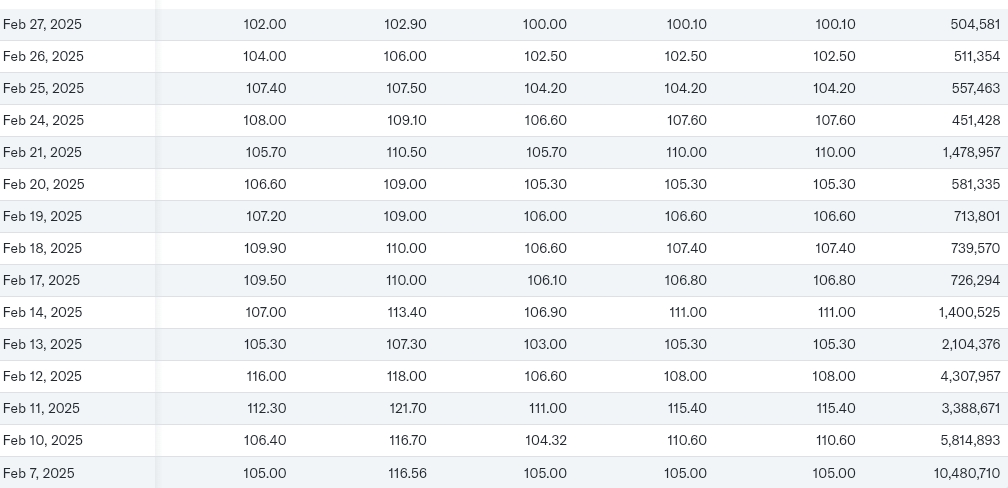Click the open price 112.30
The width and height of the screenshot is (1008, 488).
point(266,408)
